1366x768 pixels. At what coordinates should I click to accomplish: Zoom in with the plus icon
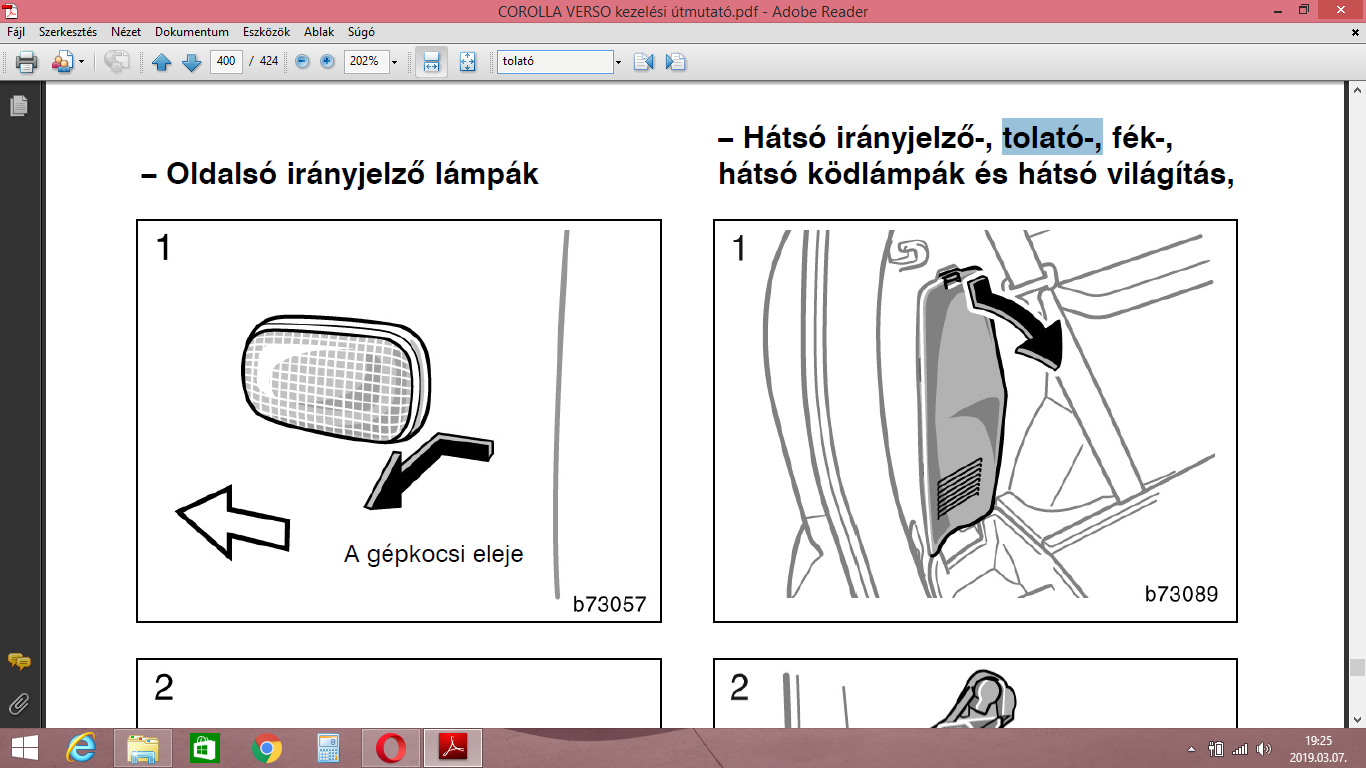(x=328, y=61)
